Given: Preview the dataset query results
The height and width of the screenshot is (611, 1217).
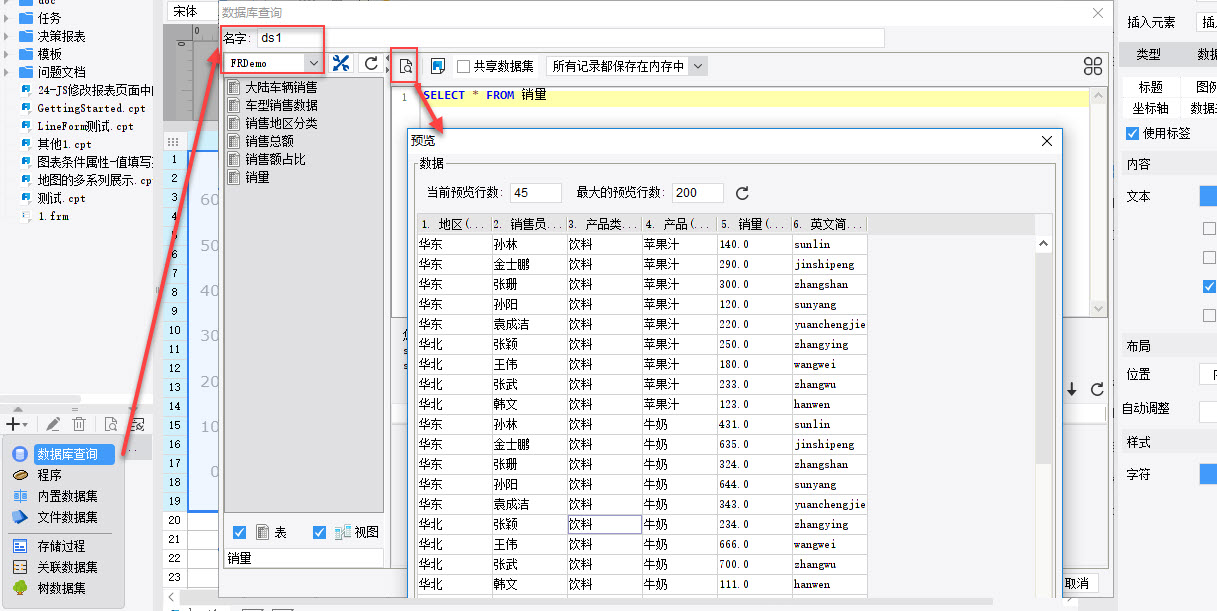Looking at the screenshot, I should (405, 66).
